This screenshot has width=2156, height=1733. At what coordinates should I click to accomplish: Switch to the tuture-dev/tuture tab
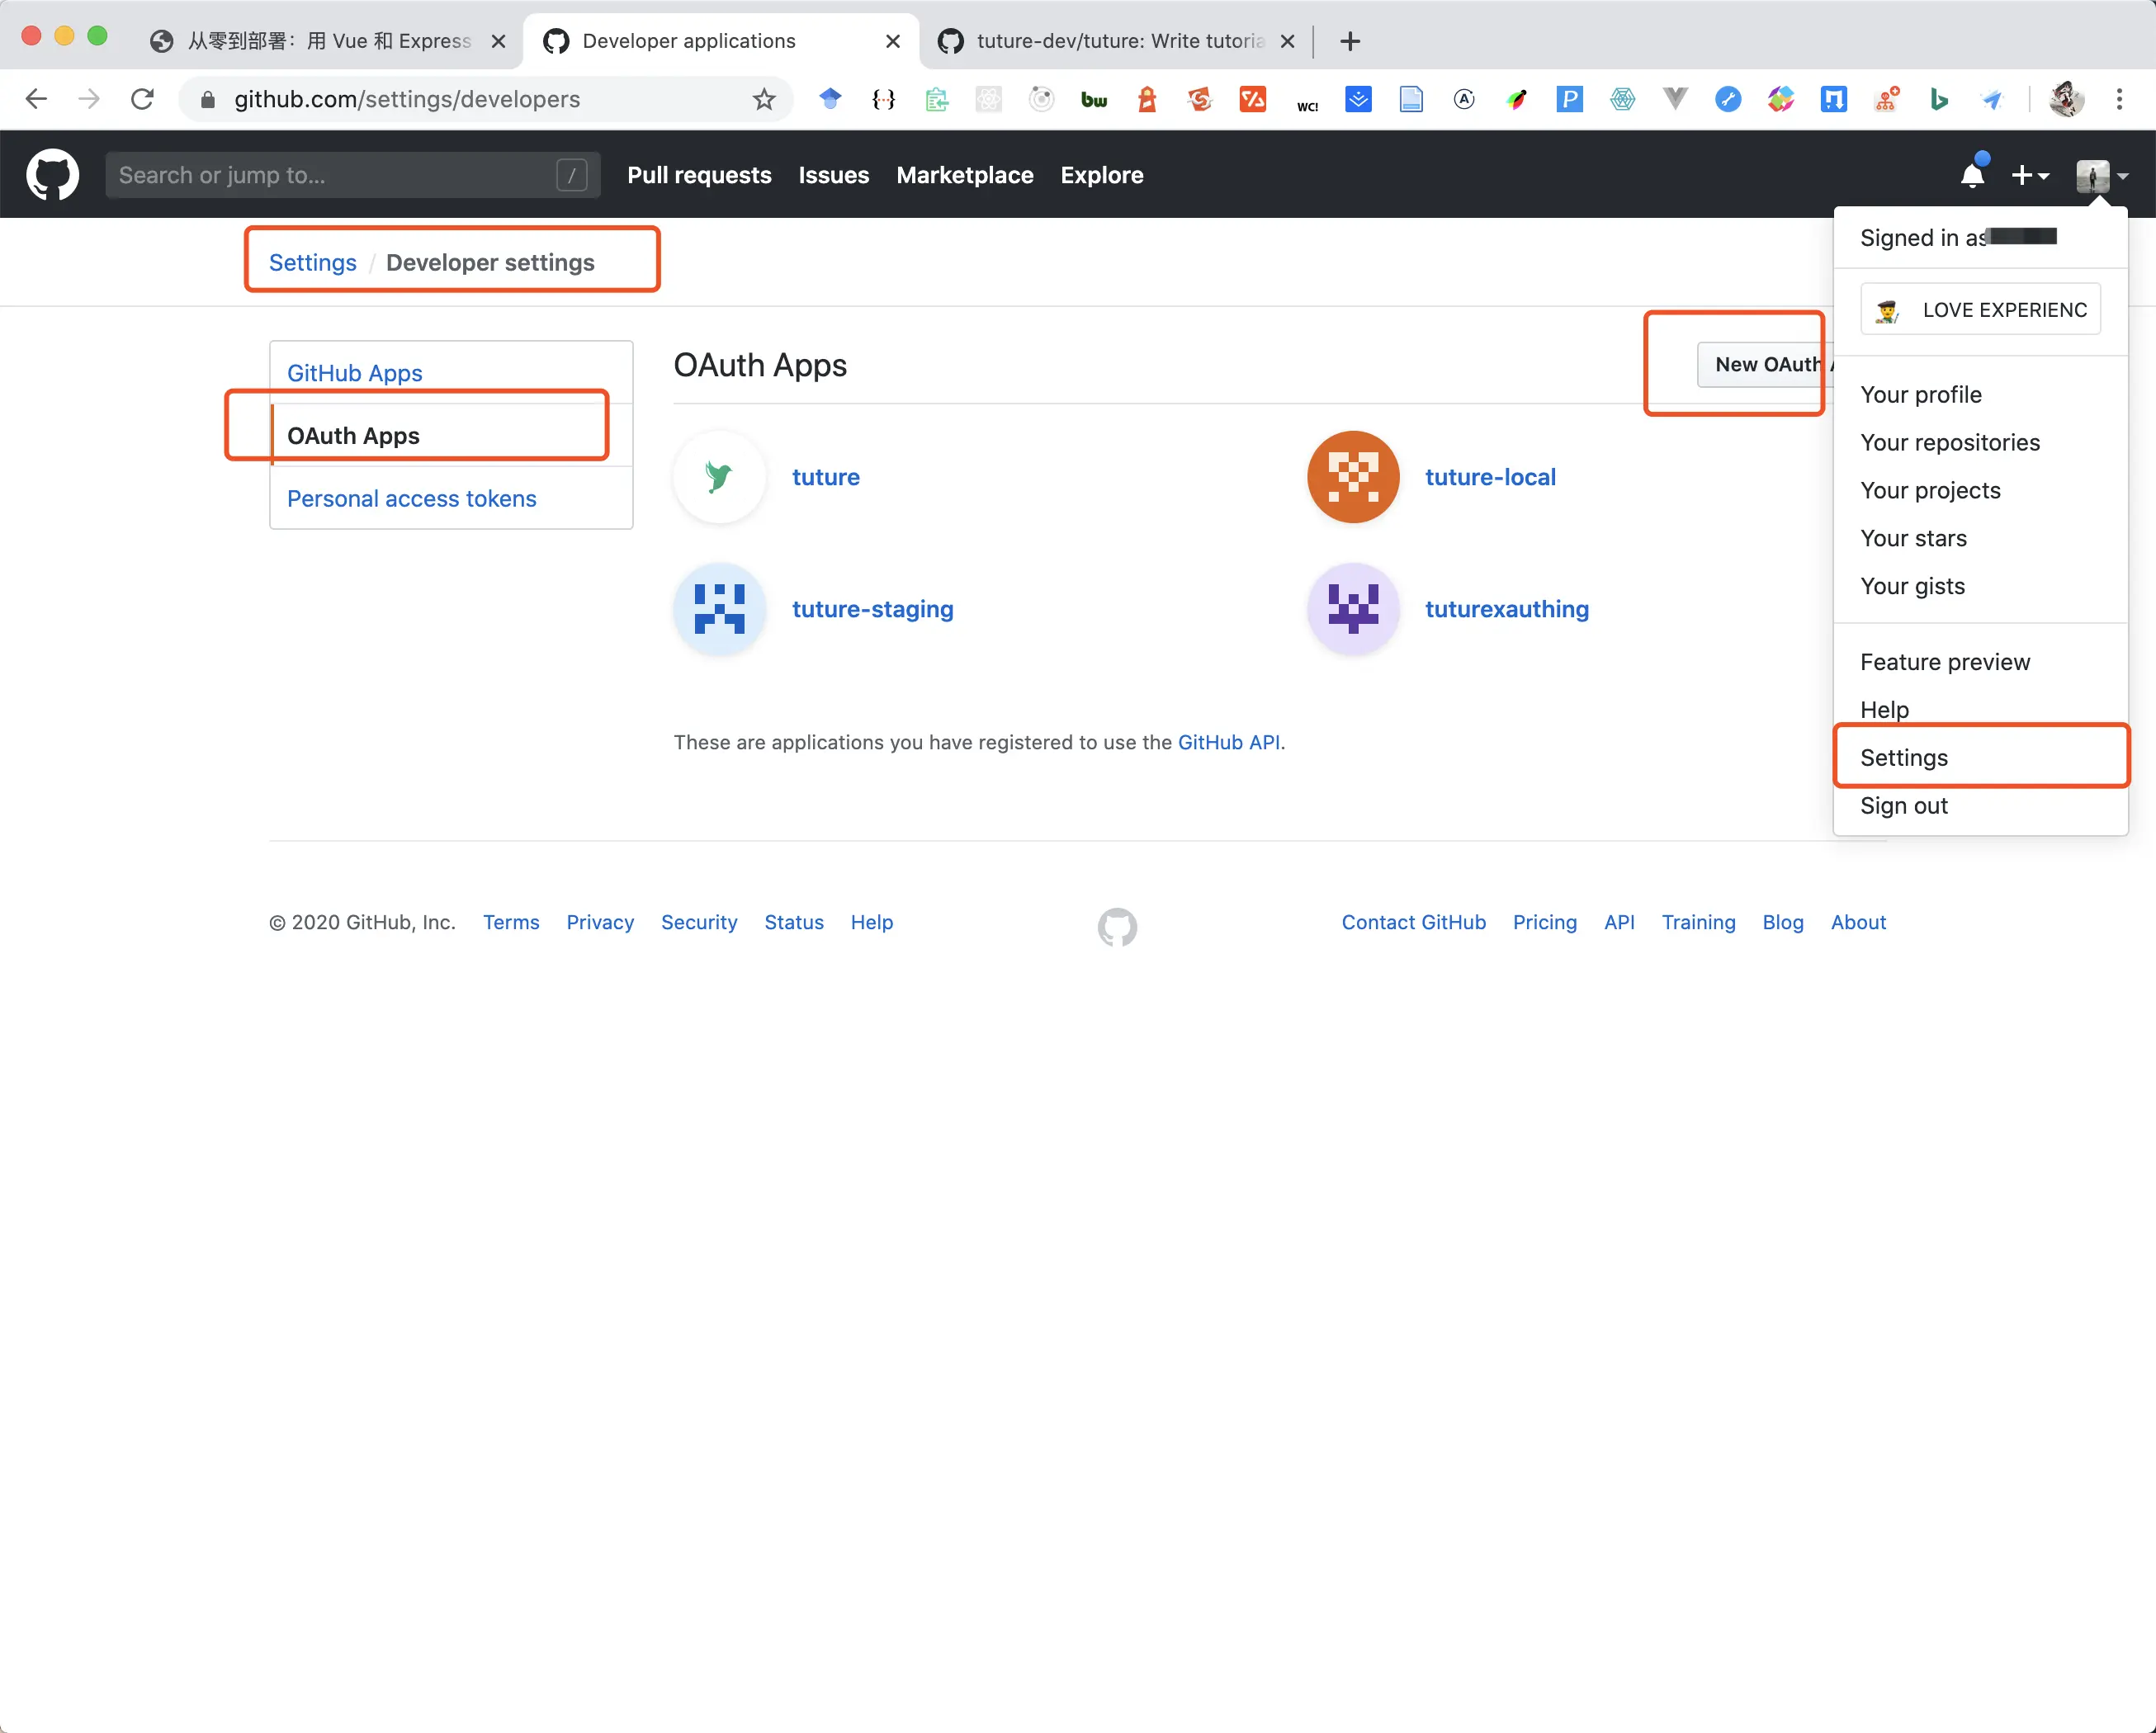point(1115,41)
